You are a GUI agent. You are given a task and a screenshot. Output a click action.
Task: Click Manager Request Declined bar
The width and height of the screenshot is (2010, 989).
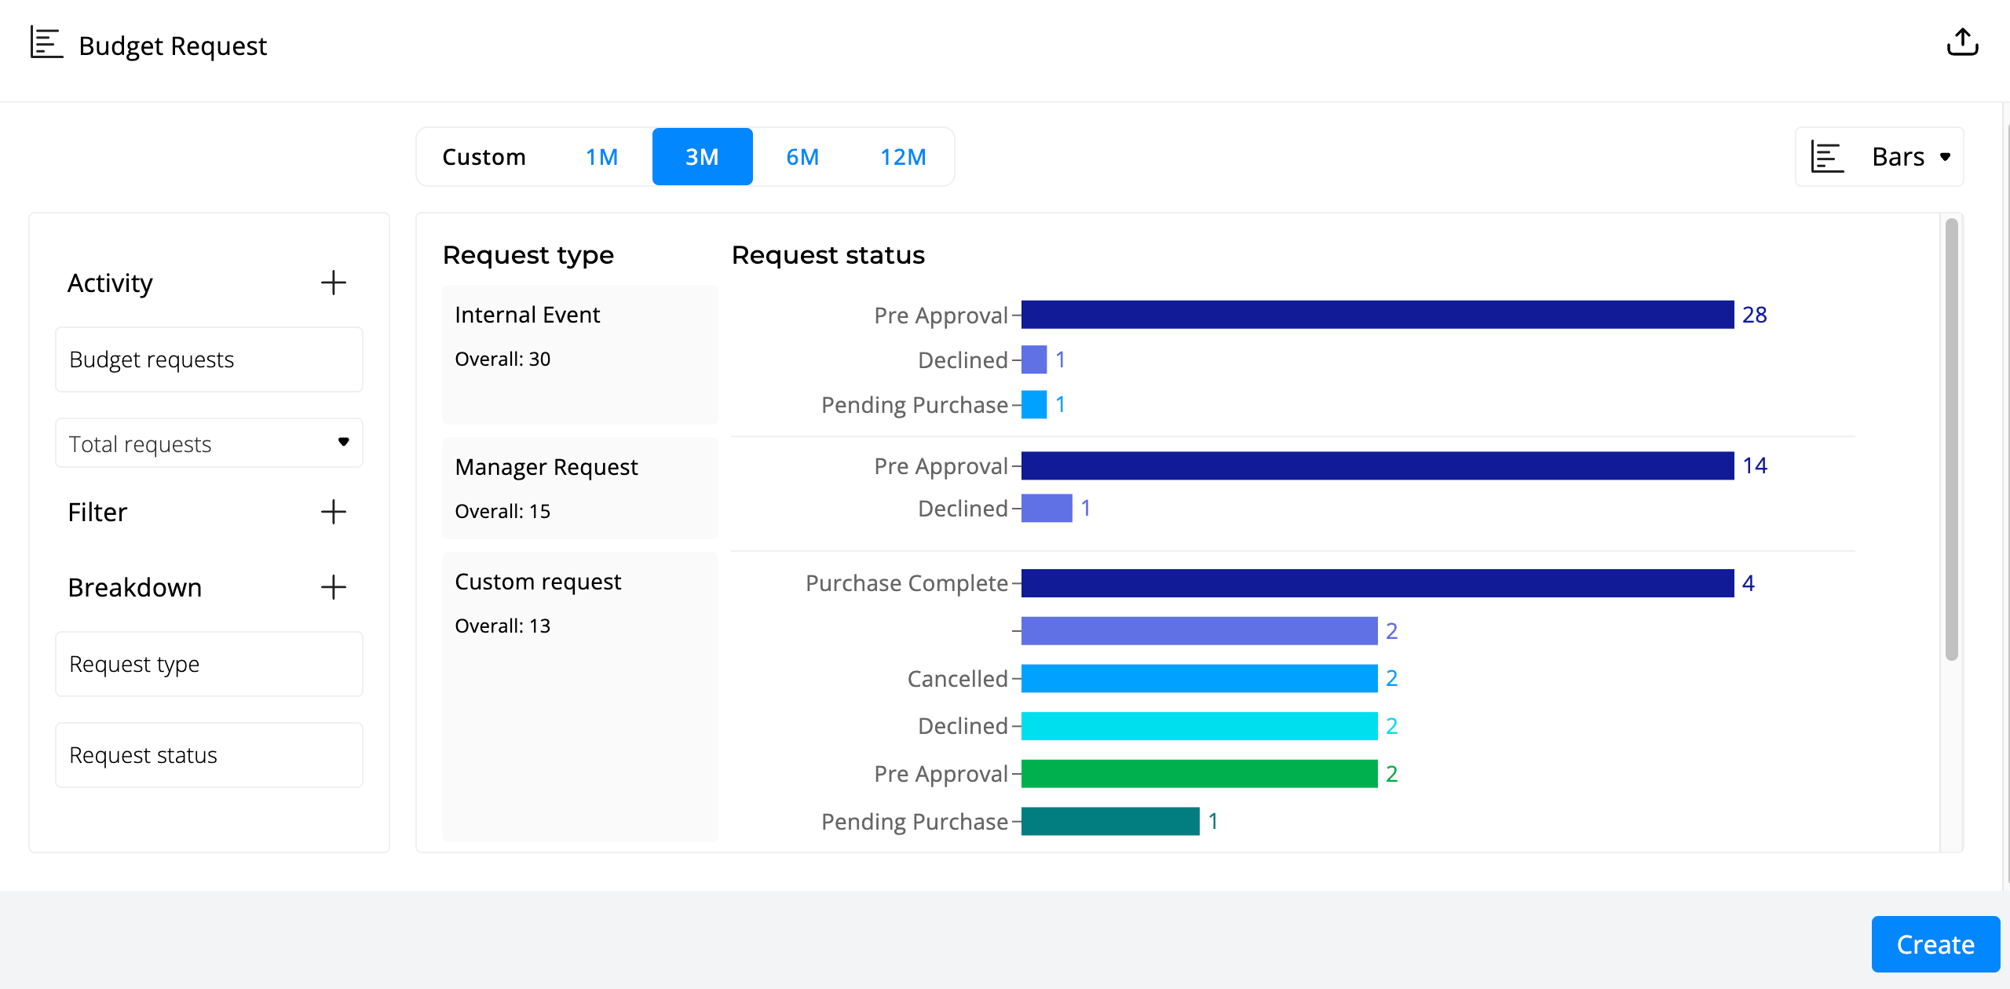pyautogui.click(x=1047, y=508)
